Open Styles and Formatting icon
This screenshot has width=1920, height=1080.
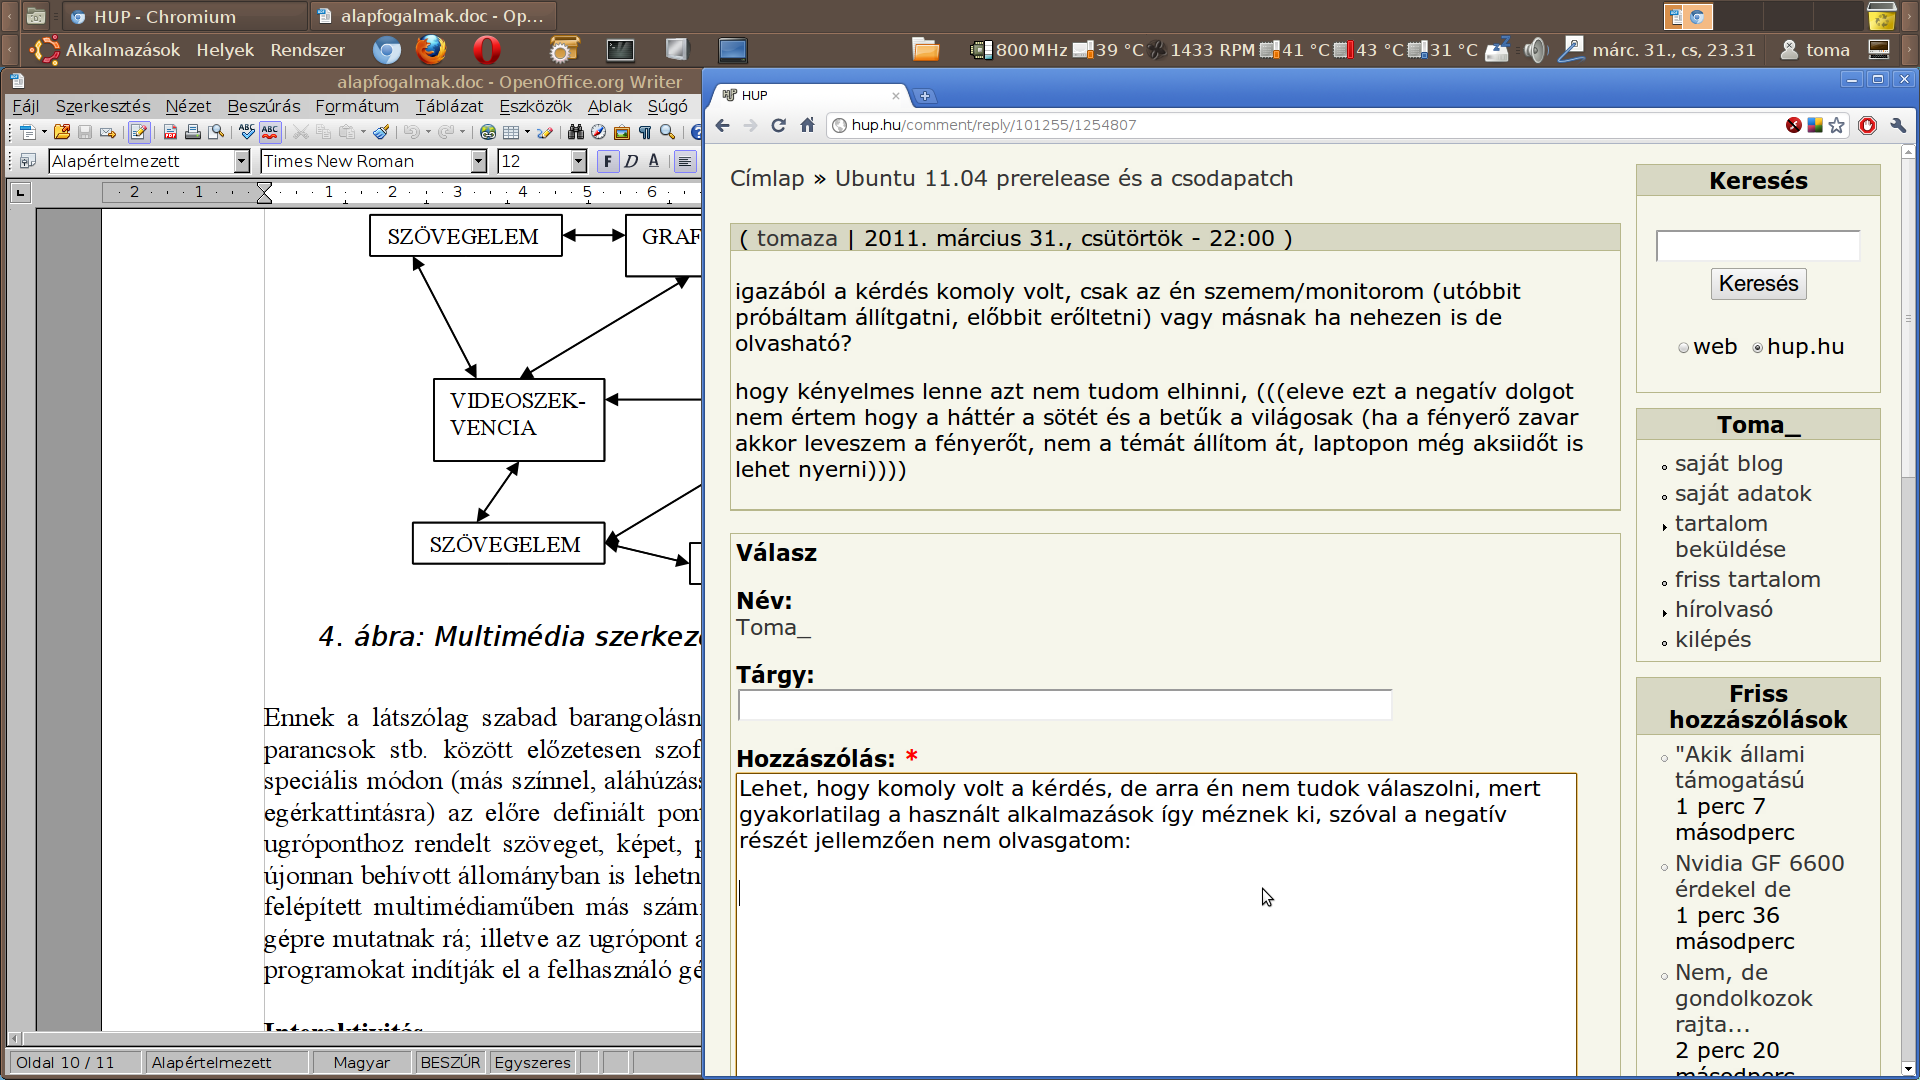pyautogui.click(x=27, y=161)
